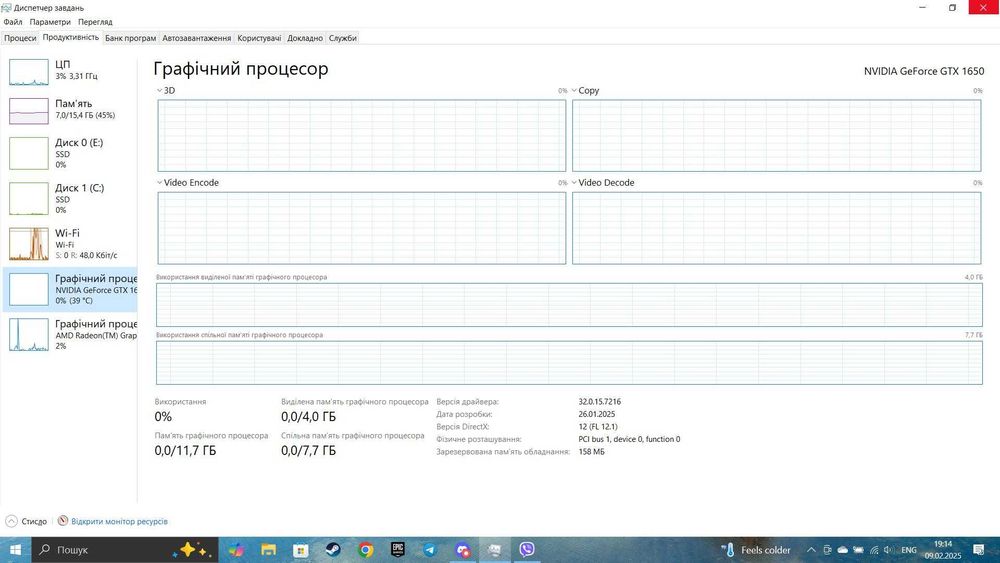
Task: Launch Epic Games Launcher from taskbar
Action: click(x=398, y=550)
